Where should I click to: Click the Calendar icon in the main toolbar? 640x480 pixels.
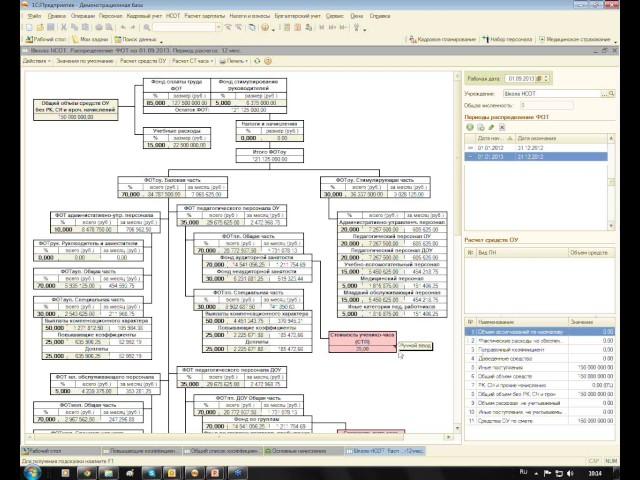pos(298,27)
